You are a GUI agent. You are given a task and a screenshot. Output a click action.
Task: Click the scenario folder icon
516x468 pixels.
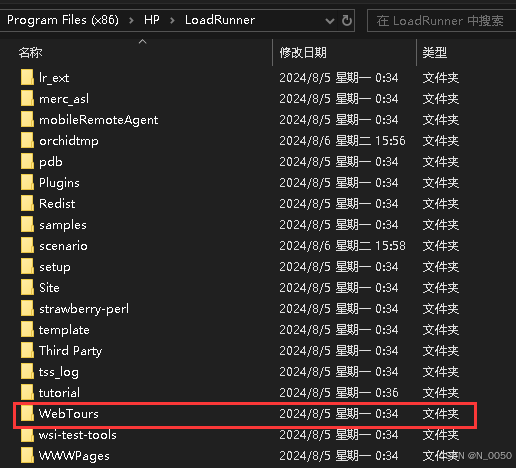point(27,245)
